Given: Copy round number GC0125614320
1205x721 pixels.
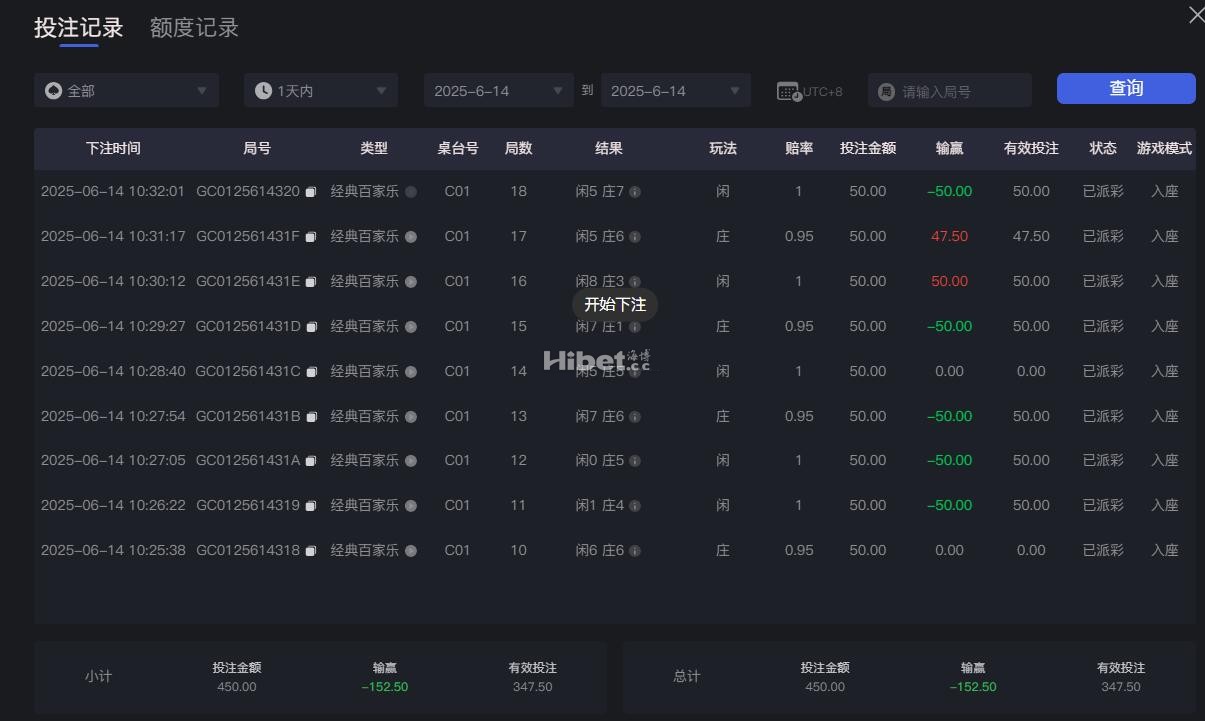Looking at the screenshot, I should point(311,192).
